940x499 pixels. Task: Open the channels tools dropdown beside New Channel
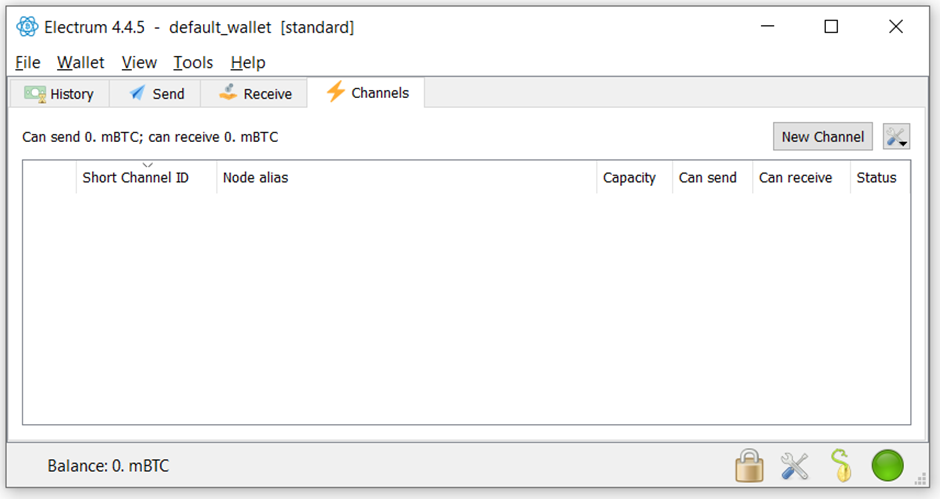click(x=896, y=137)
